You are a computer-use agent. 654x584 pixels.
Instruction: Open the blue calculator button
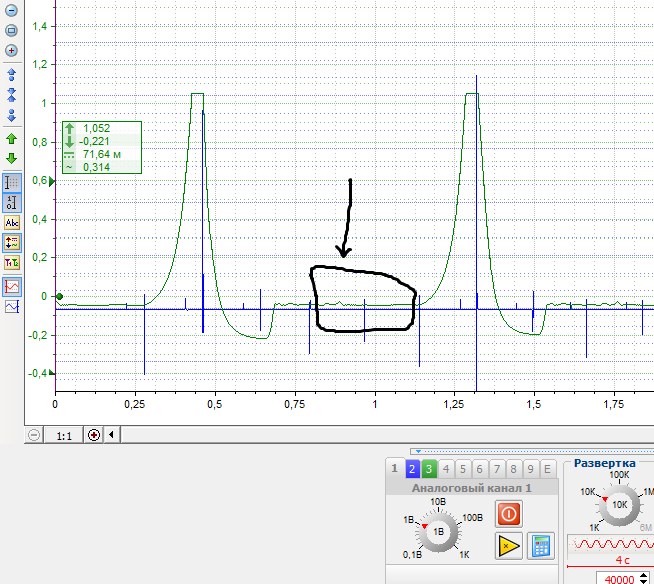tap(541, 546)
